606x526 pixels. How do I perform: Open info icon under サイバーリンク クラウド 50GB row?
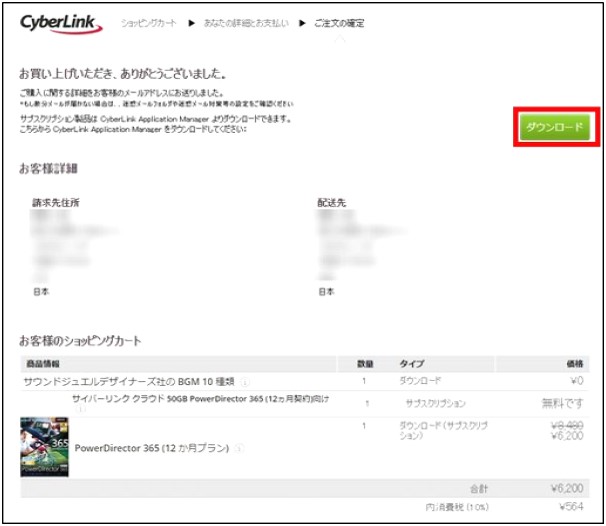click(x=80, y=409)
